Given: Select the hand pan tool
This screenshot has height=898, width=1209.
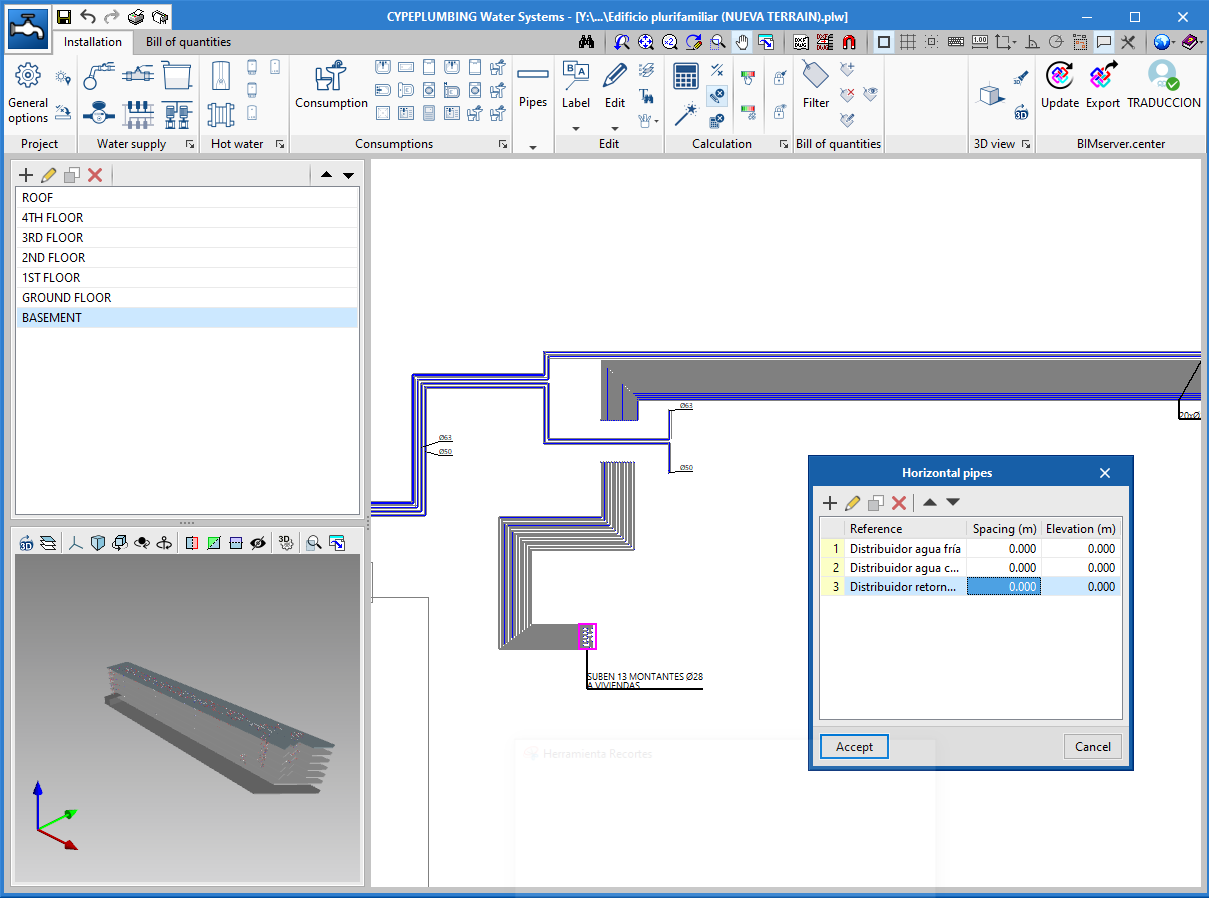Looking at the screenshot, I should pos(742,42).
